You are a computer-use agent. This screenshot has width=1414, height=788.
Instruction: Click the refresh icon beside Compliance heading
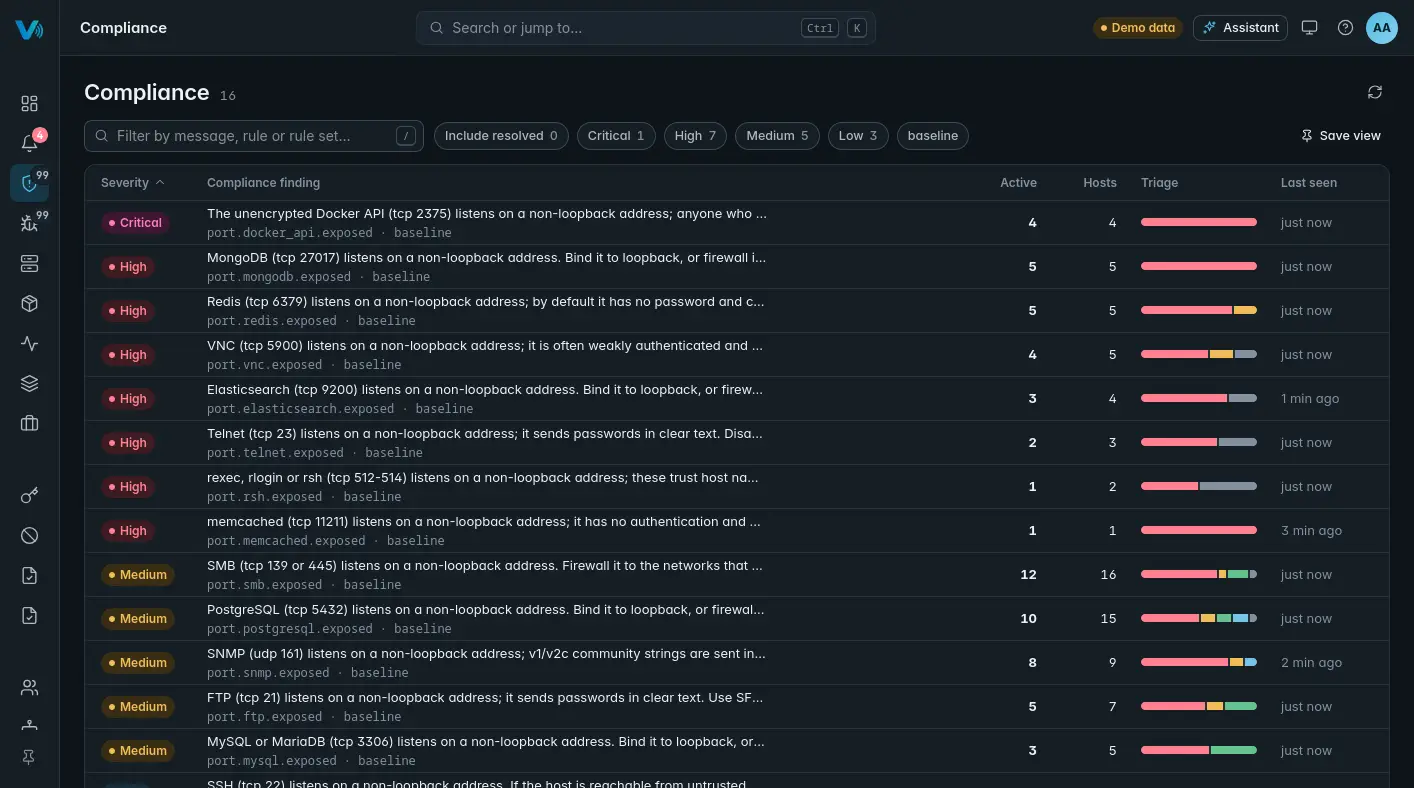click(x=1375, y=92)
